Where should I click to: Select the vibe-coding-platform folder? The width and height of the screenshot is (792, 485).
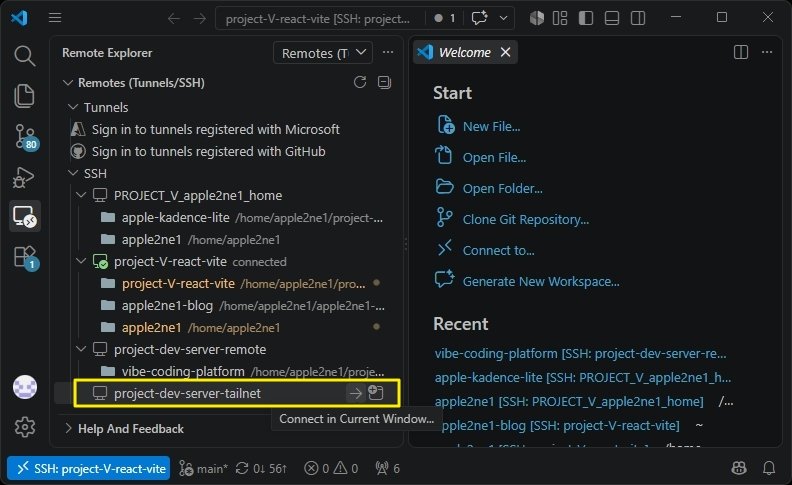coord(183,371)
